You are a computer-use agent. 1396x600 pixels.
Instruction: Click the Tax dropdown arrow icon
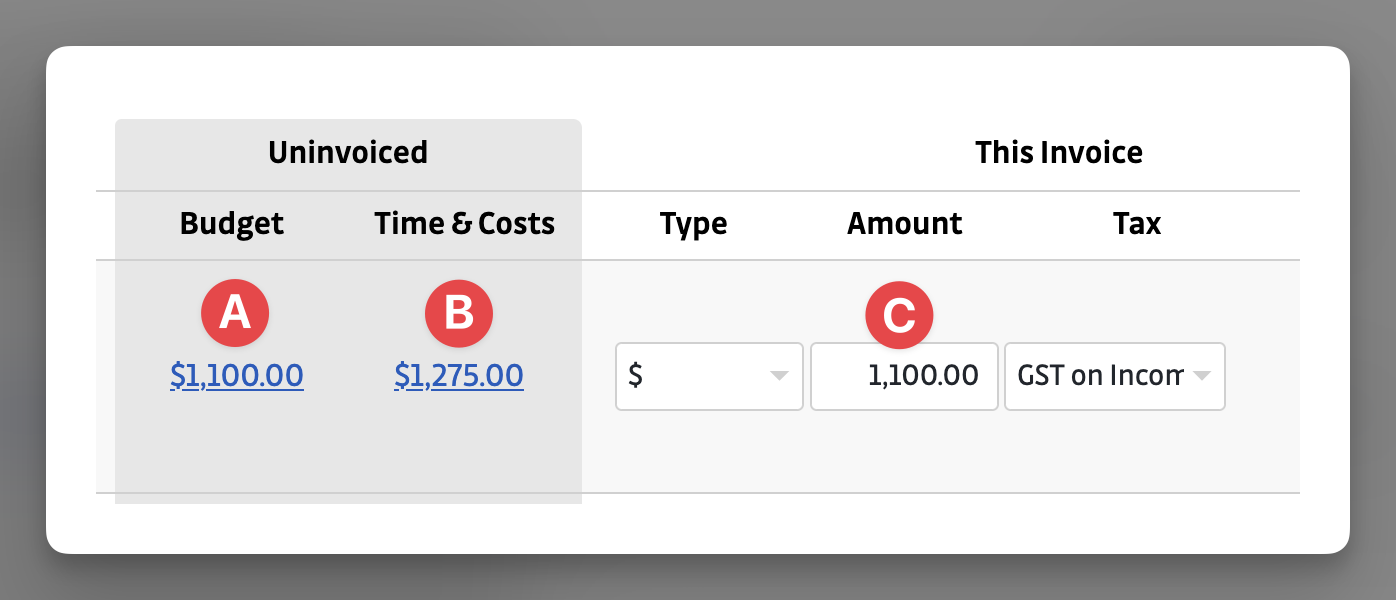[1203, 376]
